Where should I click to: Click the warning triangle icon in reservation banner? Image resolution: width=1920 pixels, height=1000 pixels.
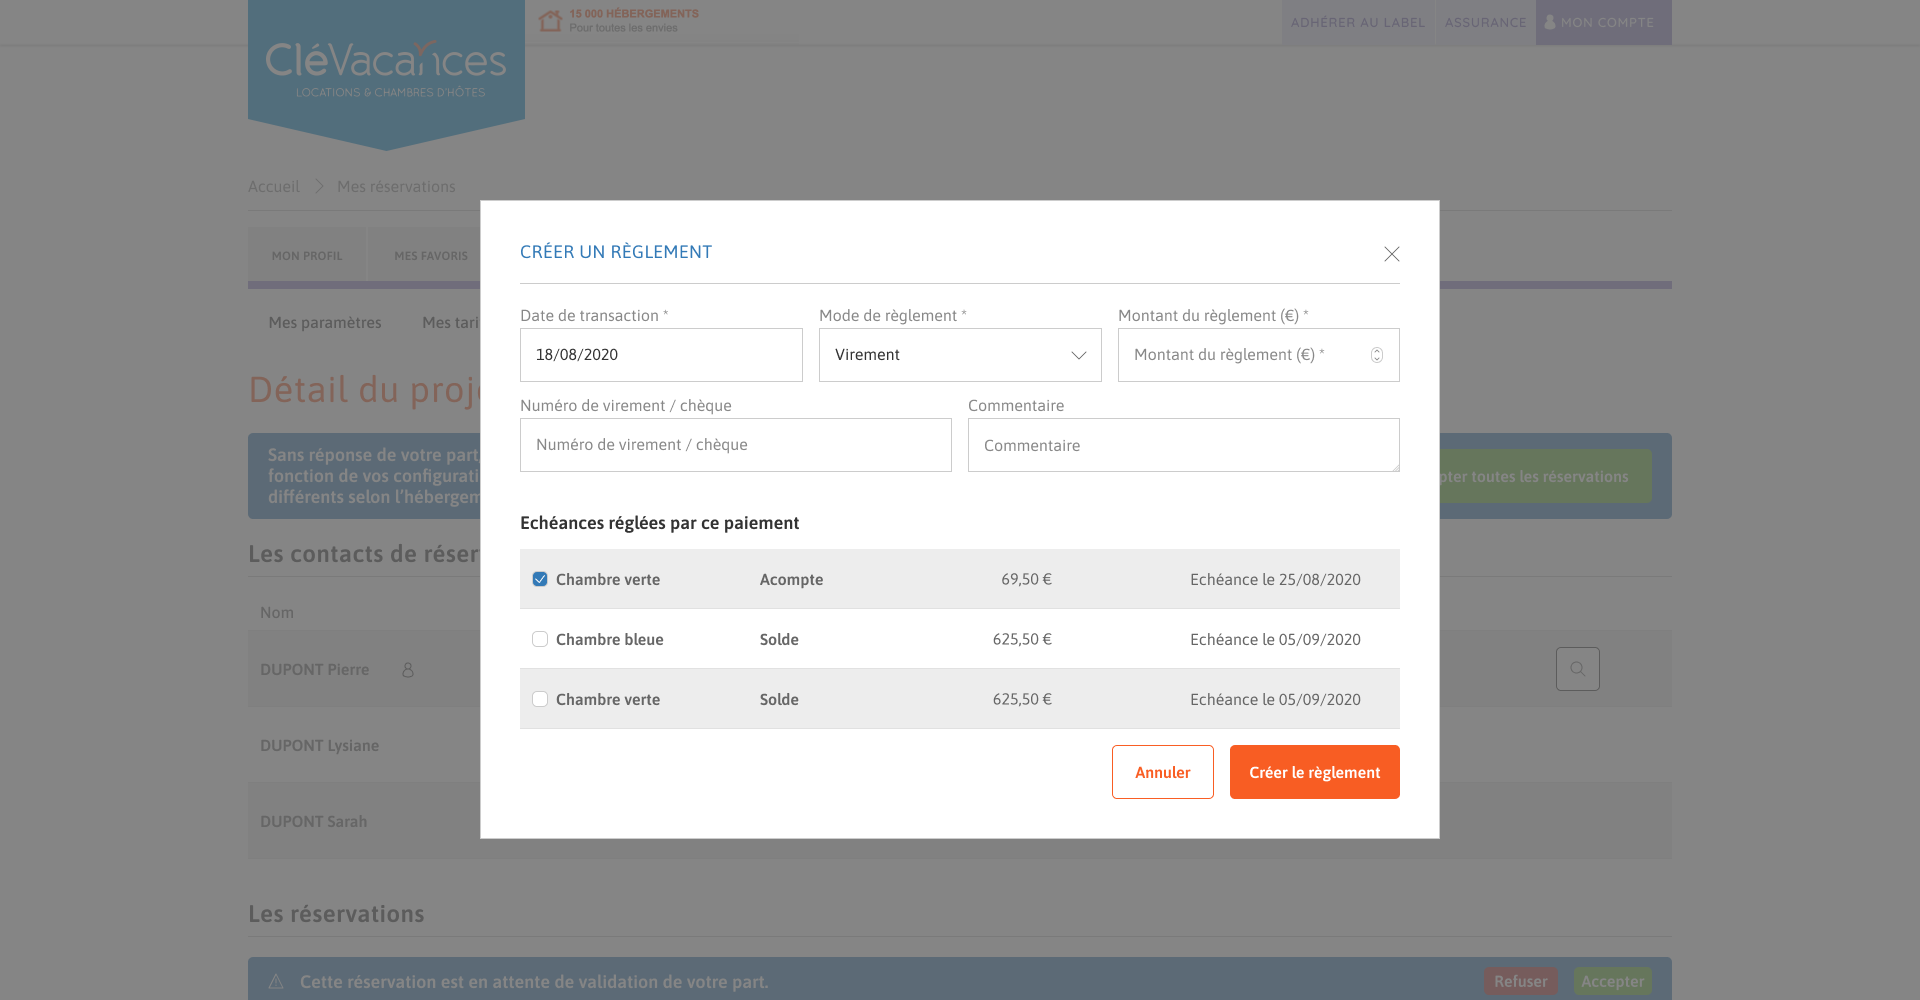click(276, 982)
